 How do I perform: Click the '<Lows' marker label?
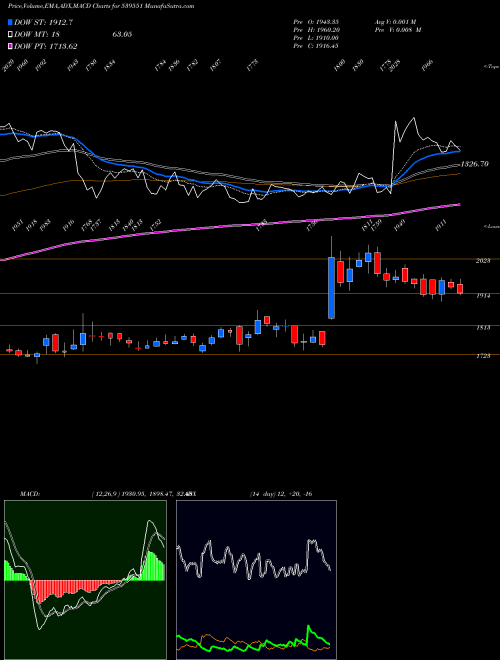[491, 226]
